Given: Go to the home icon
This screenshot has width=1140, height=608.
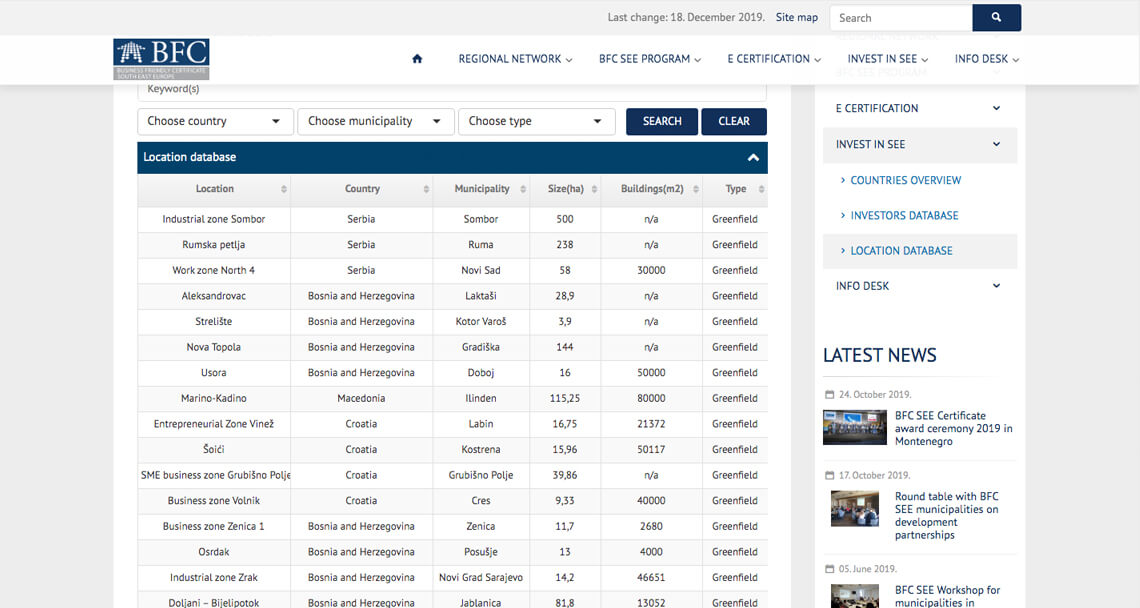Looking at the screenshot, I should [x=417, y=59].
